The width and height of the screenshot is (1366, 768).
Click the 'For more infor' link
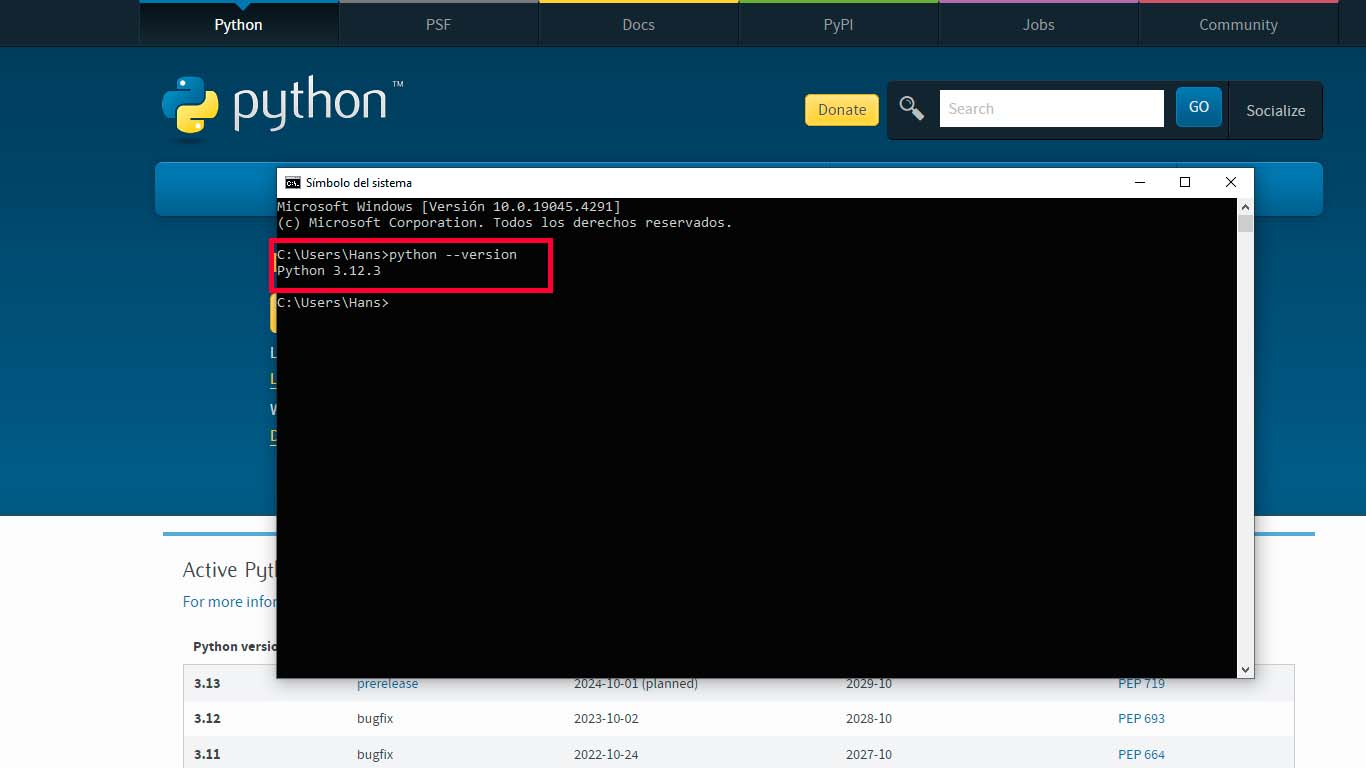click(229, 602)
